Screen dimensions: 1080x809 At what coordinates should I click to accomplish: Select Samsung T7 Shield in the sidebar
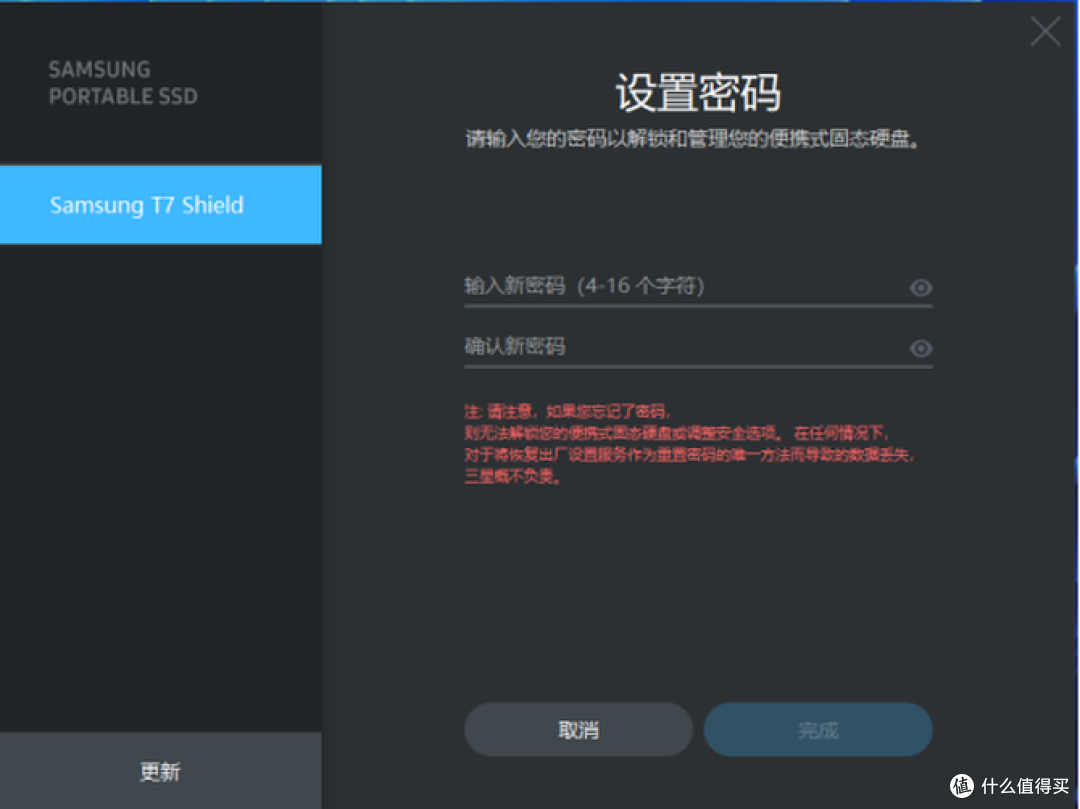(x=160, y=204)
